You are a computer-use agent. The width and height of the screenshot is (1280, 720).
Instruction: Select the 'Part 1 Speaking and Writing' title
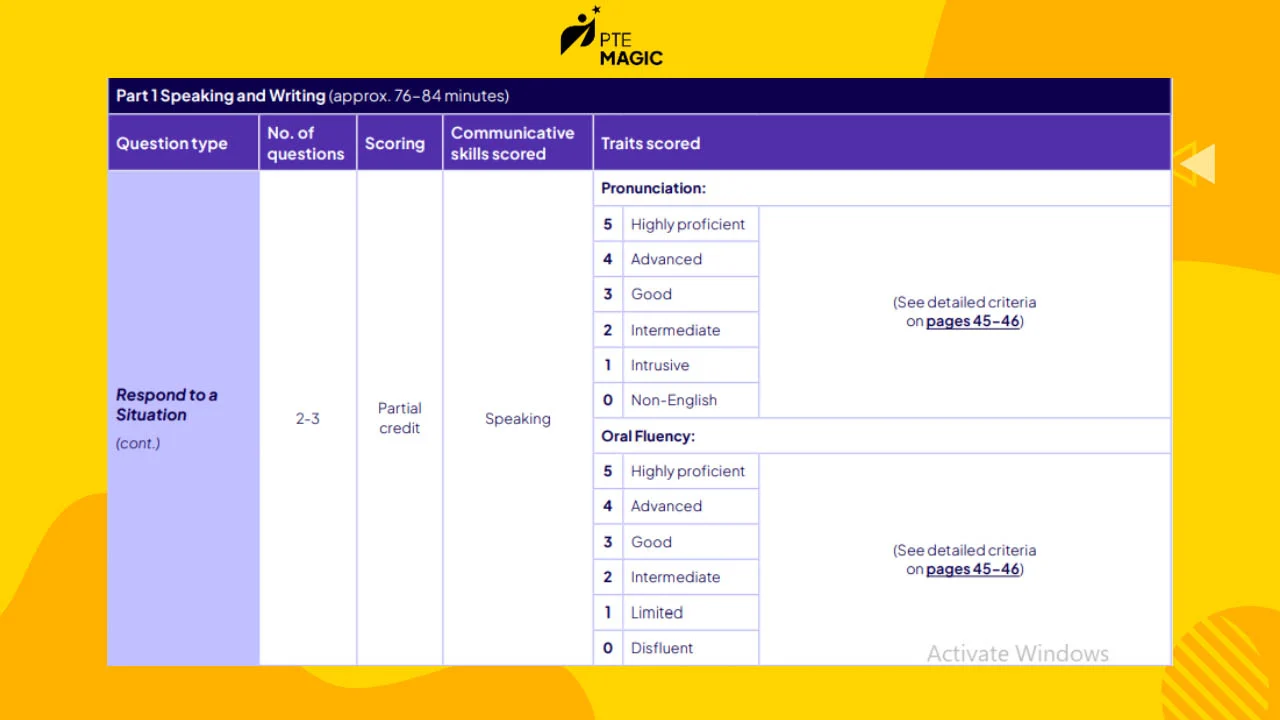point(220,96)
